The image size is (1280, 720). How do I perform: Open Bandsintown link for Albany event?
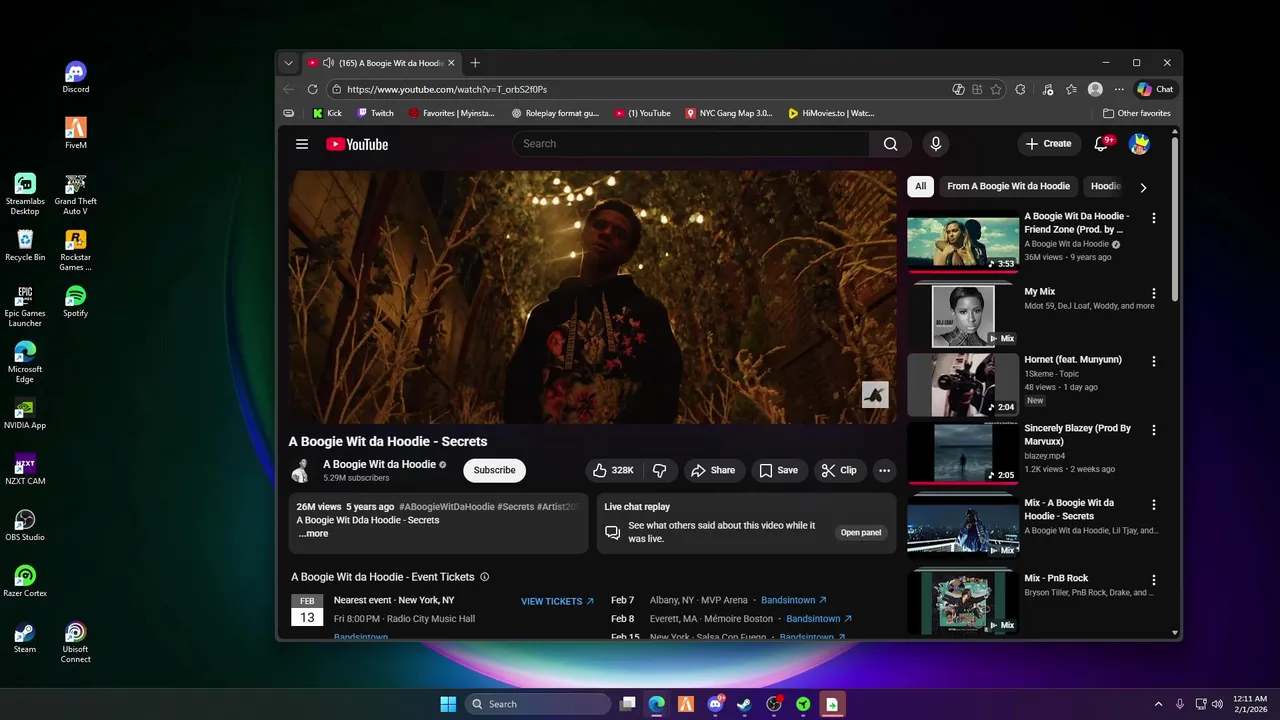click(794, 600)
